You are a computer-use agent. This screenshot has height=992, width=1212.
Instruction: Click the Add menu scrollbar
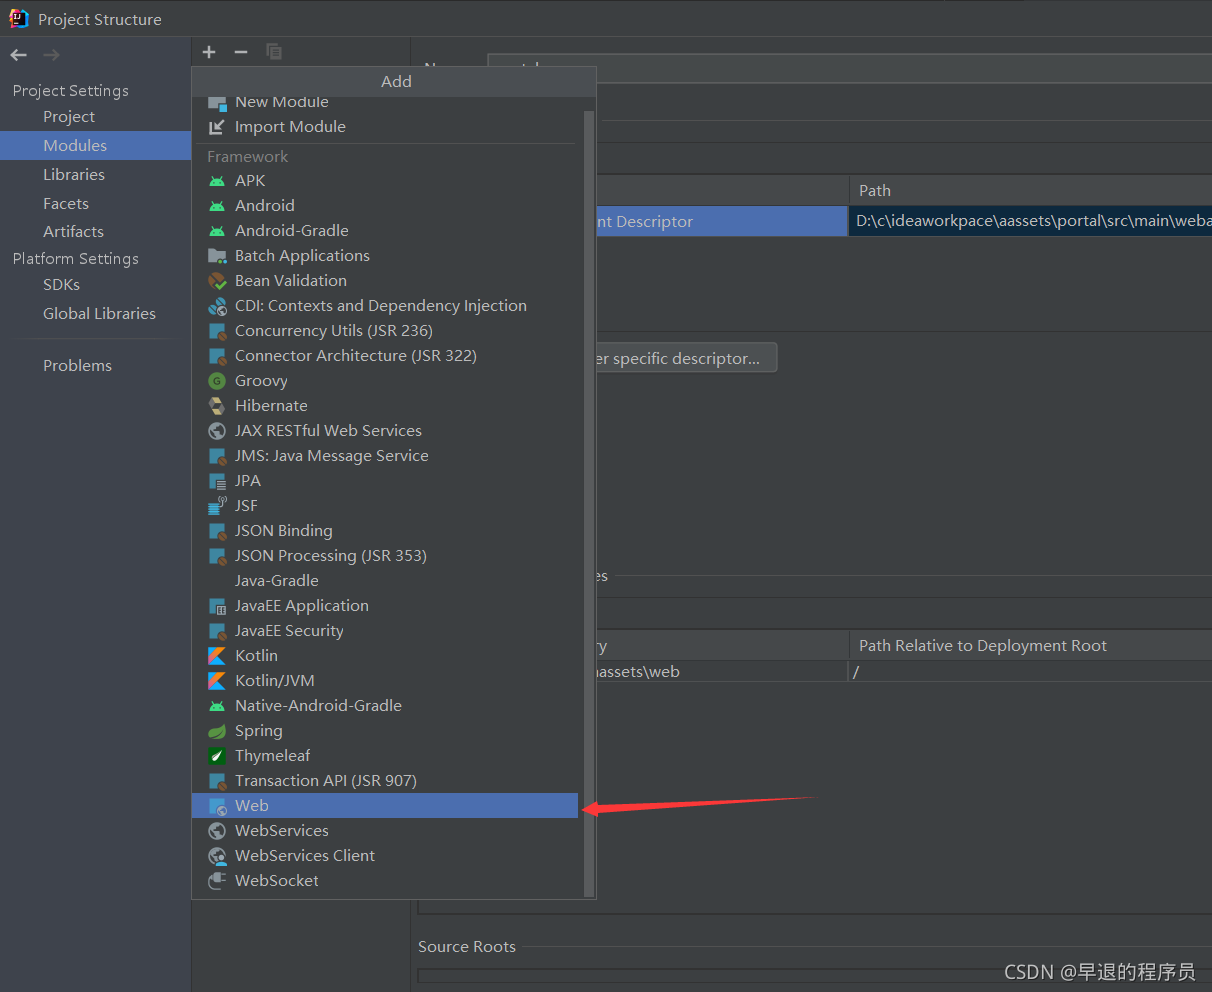pos(588,500)
